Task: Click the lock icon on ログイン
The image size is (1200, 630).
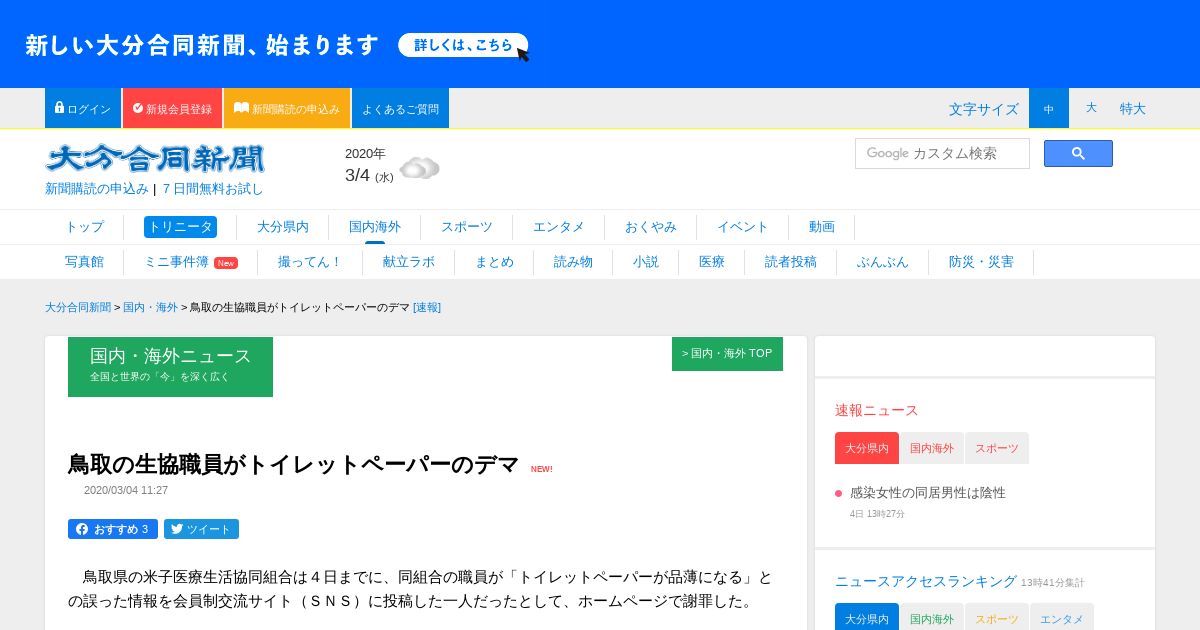Action: [x=59, y=107]
